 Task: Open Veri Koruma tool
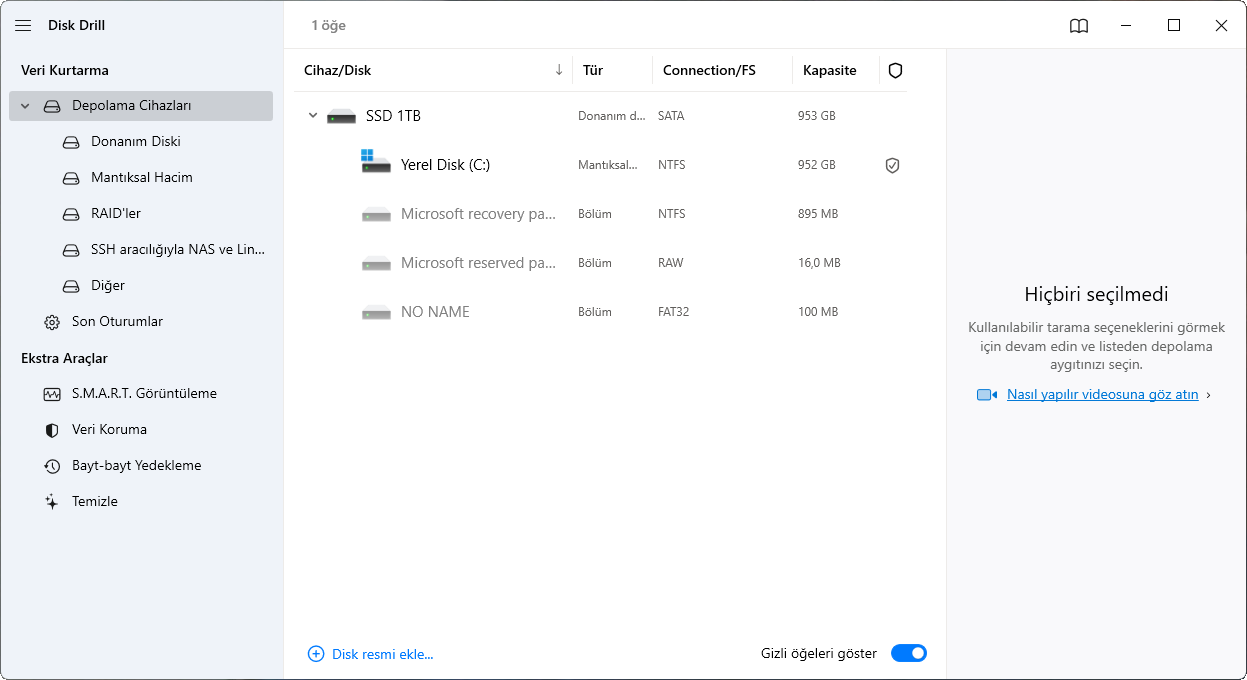pyautogui.click(x=109, y=430)
